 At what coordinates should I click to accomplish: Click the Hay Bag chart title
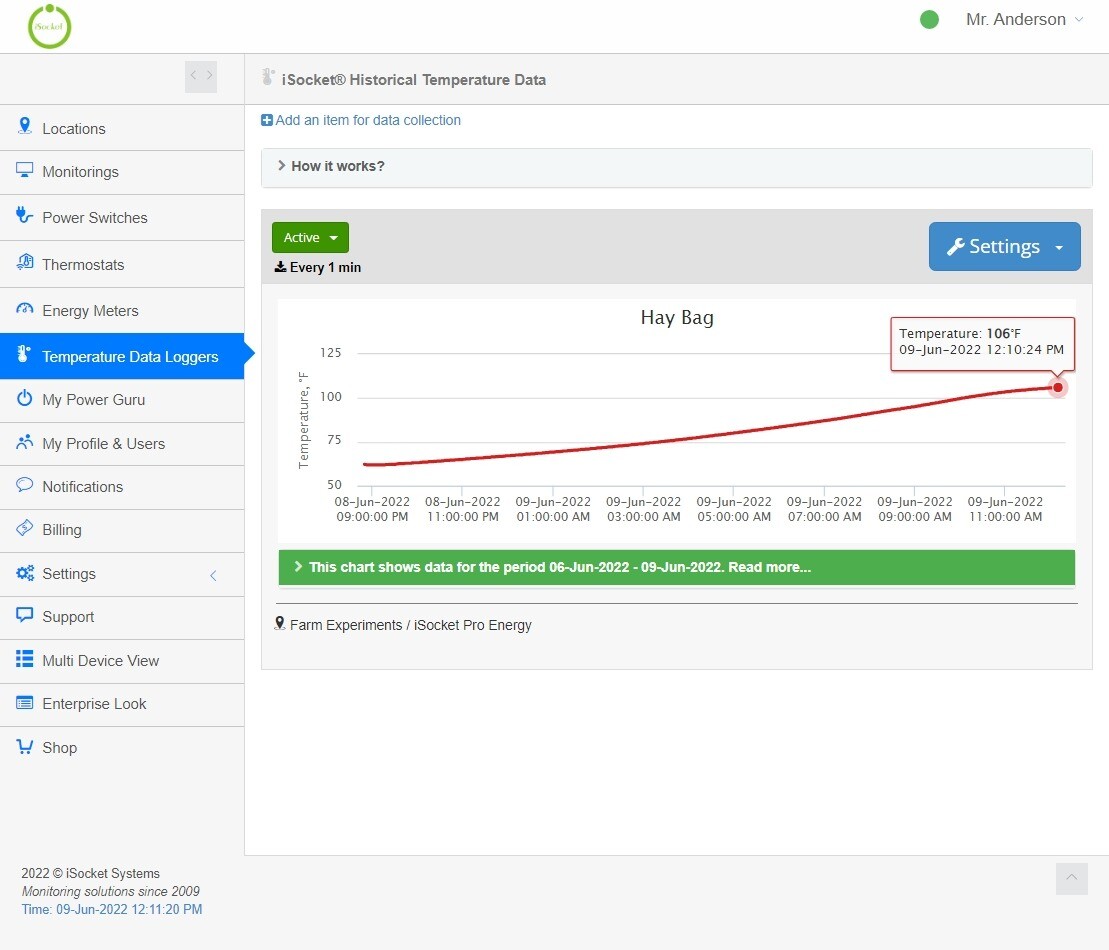[x=677, y=318]
